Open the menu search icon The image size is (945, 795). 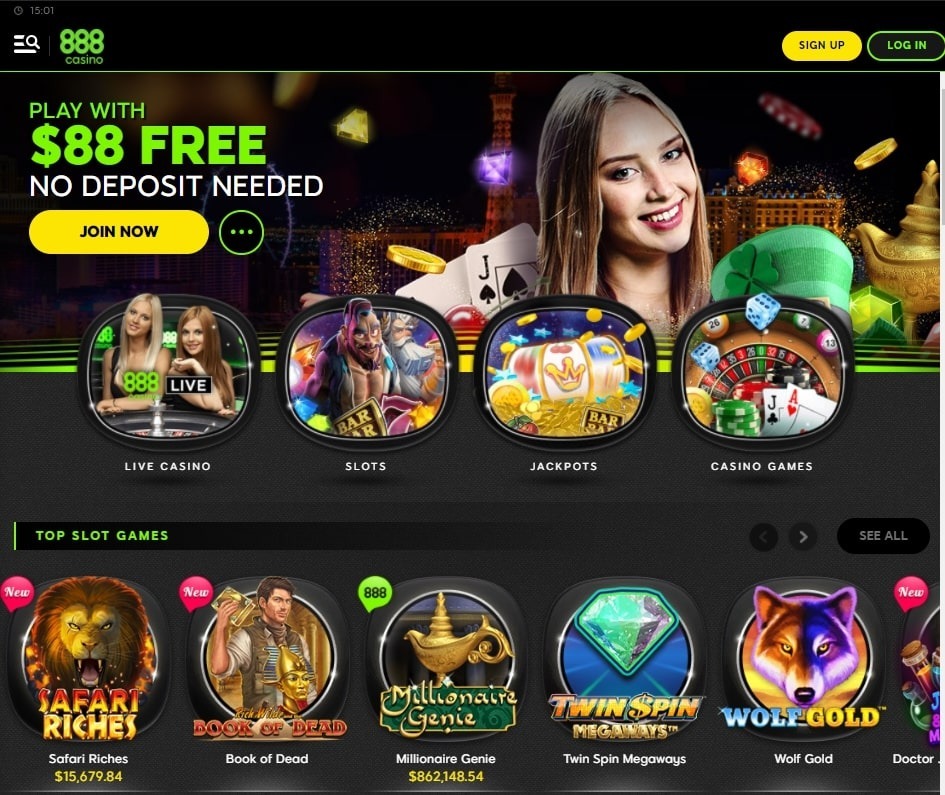[27, 44]
